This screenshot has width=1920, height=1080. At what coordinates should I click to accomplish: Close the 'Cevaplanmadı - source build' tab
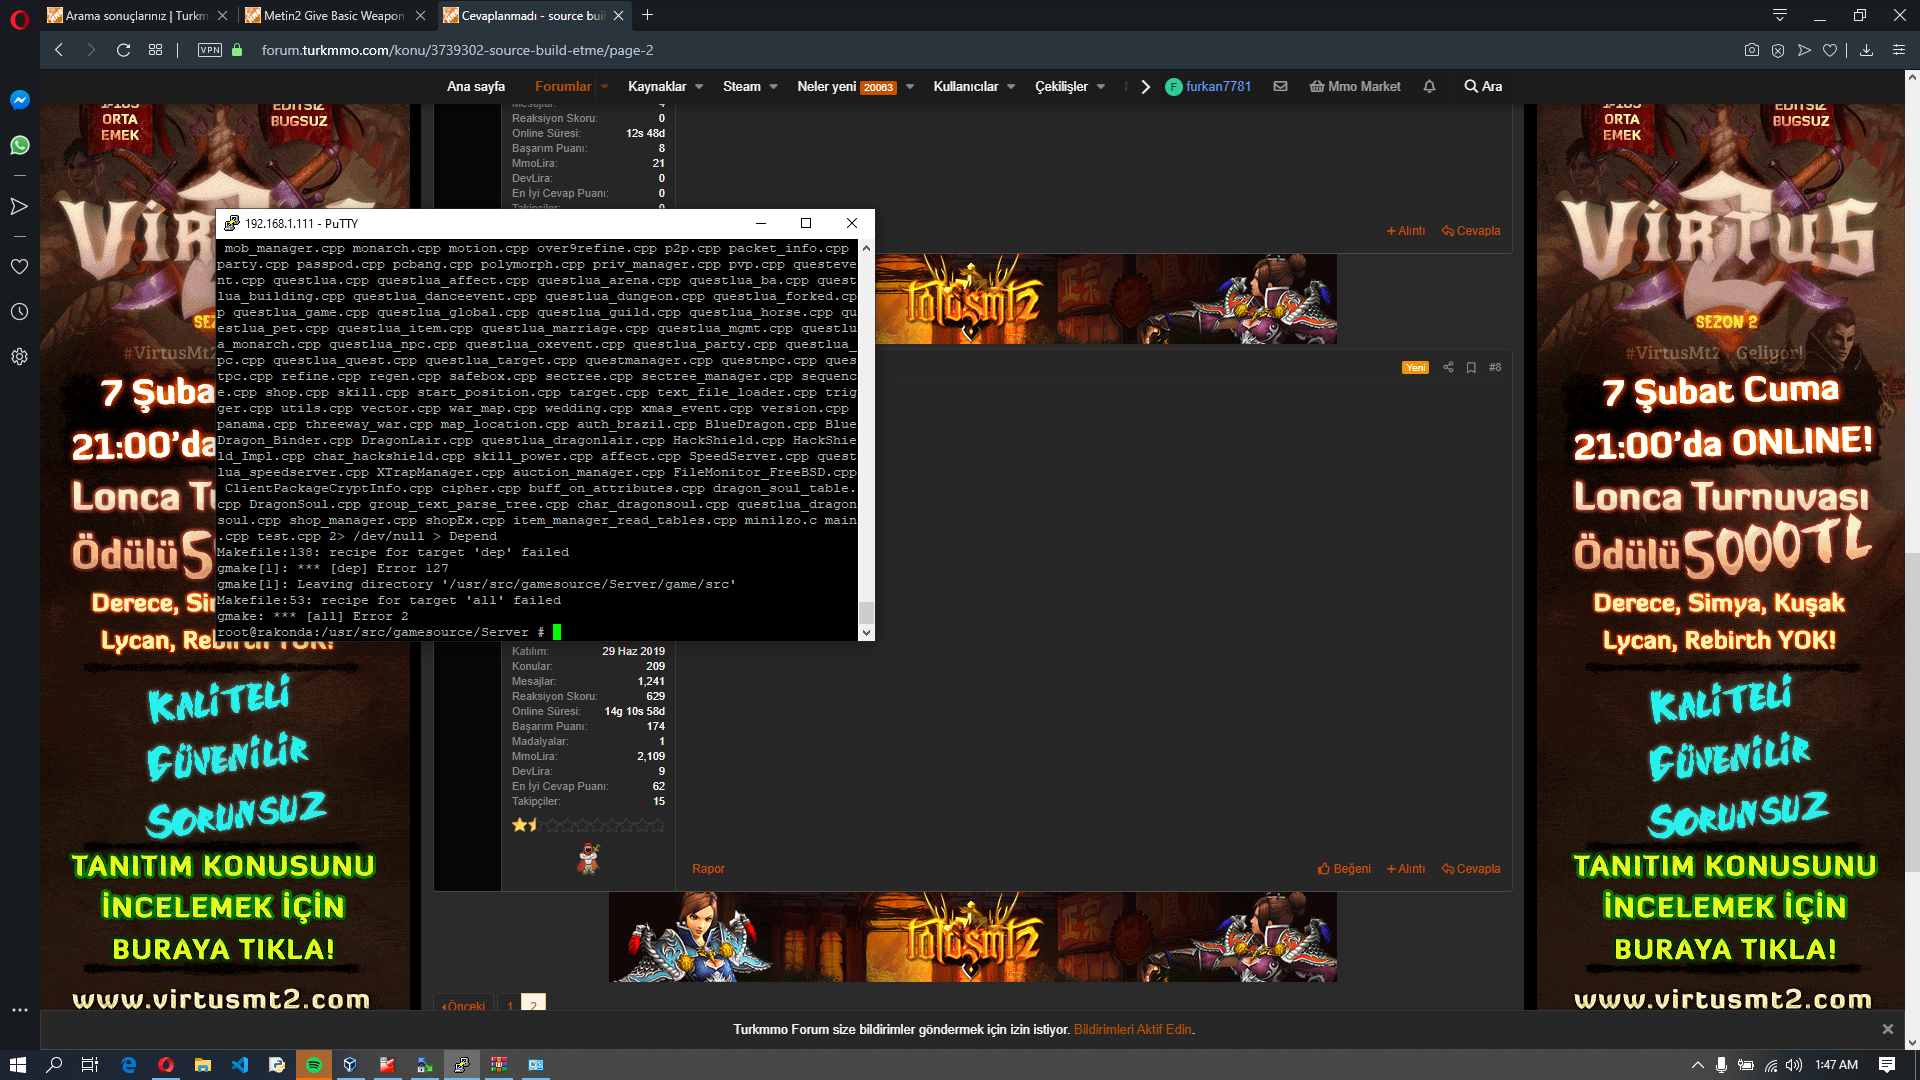coord(619,15)
